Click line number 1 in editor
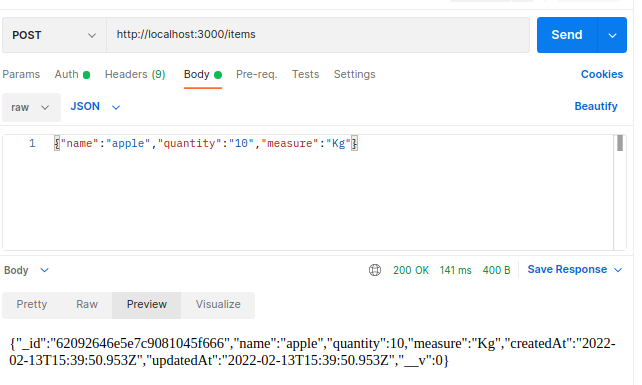Screen dimensions: 642x385 pyautogui.click(x=32, y=143)
